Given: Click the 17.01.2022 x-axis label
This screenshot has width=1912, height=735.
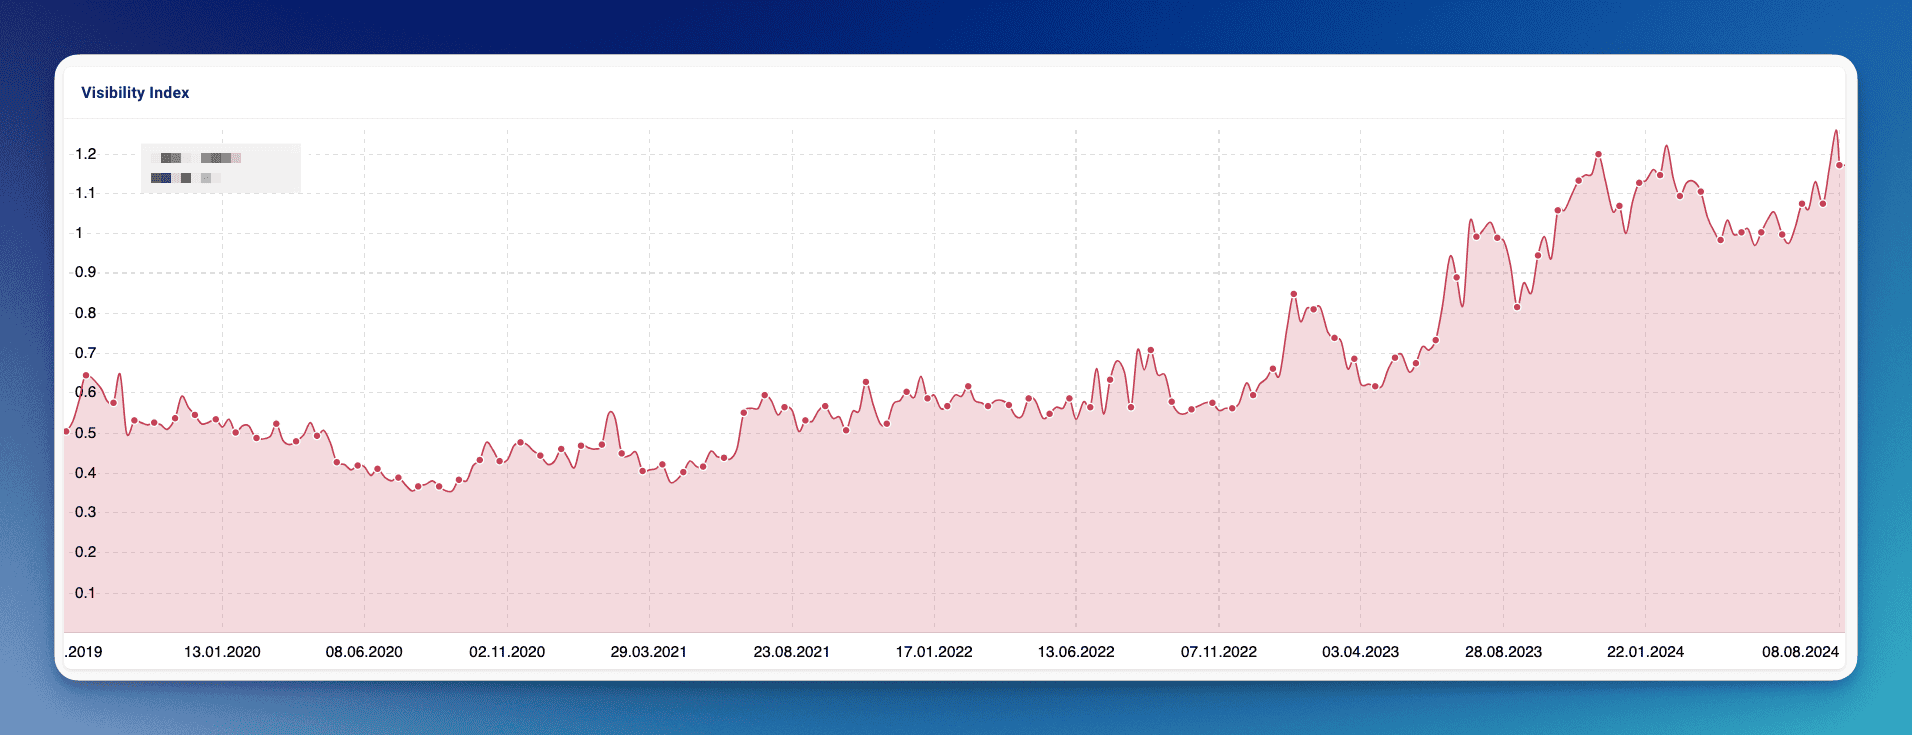Looking at the screenshot, I should coord(934,652).
